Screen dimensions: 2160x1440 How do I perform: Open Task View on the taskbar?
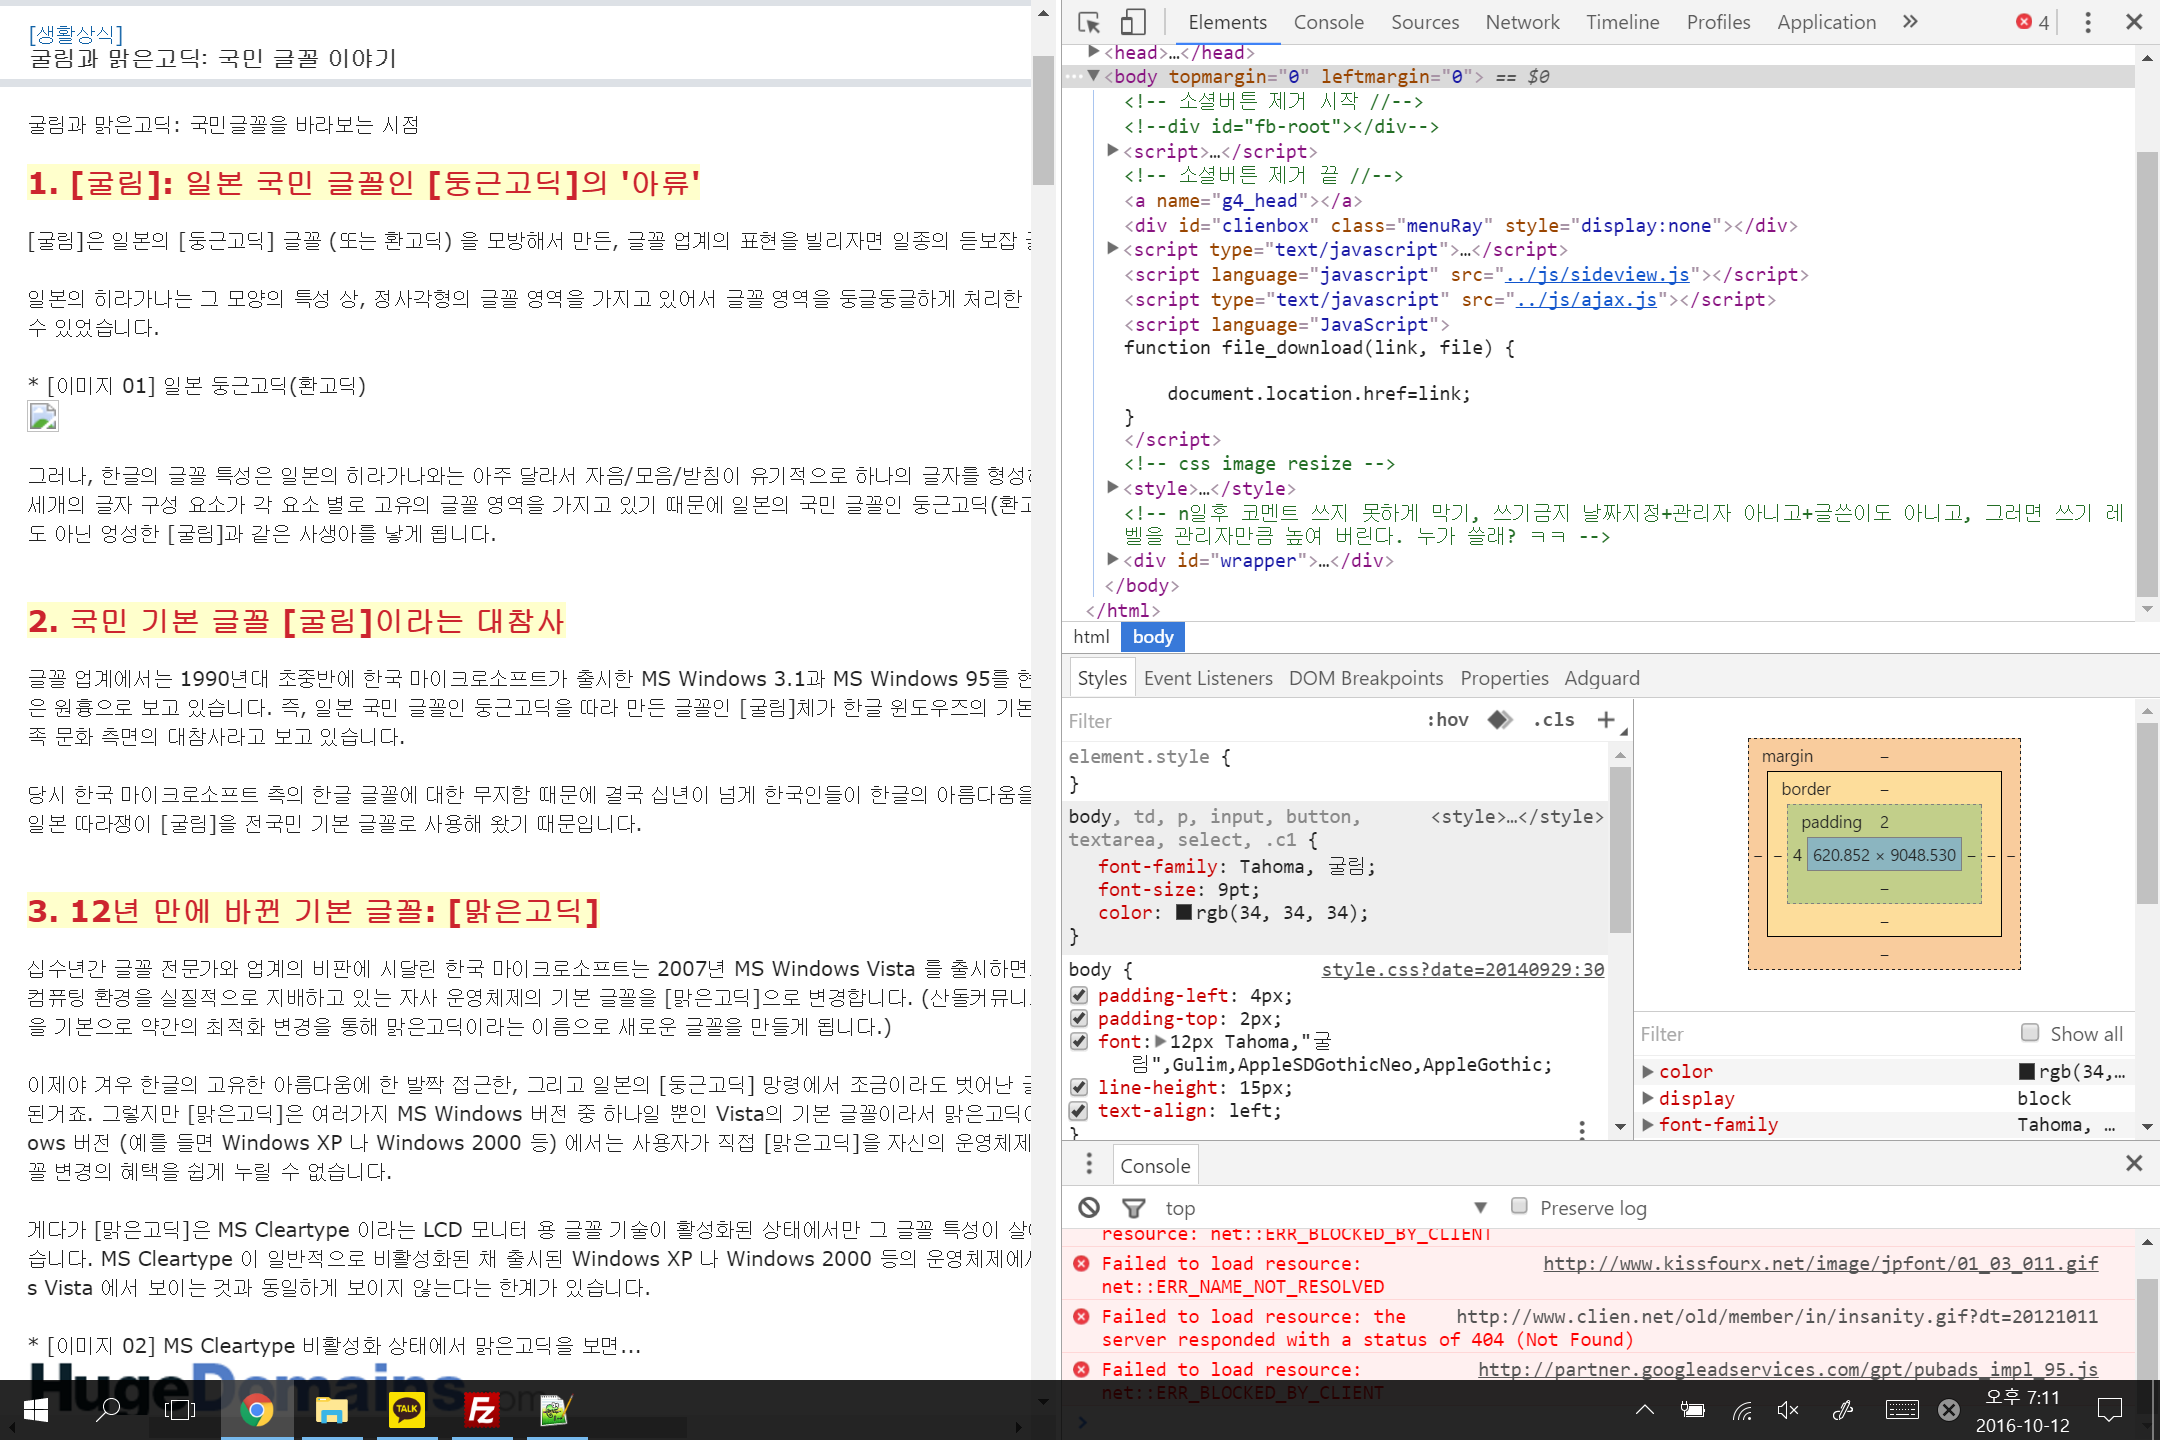[180, 1410]
